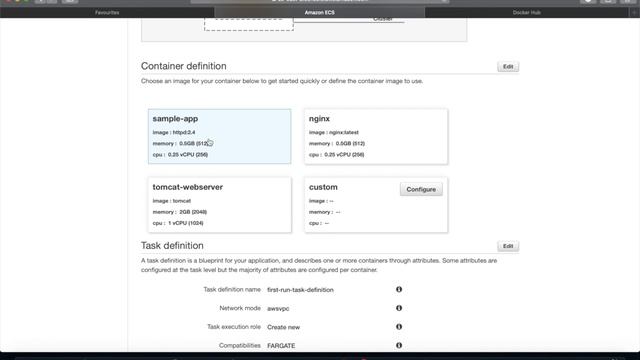Switch to the Amazon ECS browser tab
The image size is (640, 360).
click(x=320, y=13)
